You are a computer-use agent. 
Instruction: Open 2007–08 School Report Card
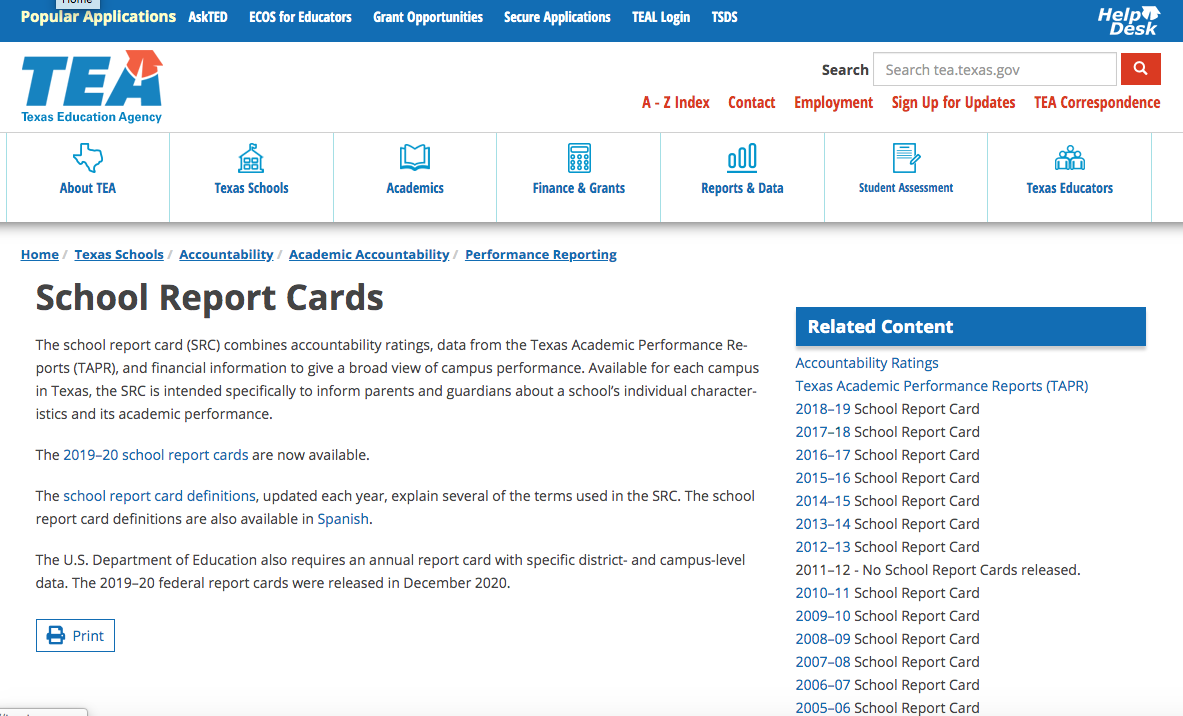[822, 662]
